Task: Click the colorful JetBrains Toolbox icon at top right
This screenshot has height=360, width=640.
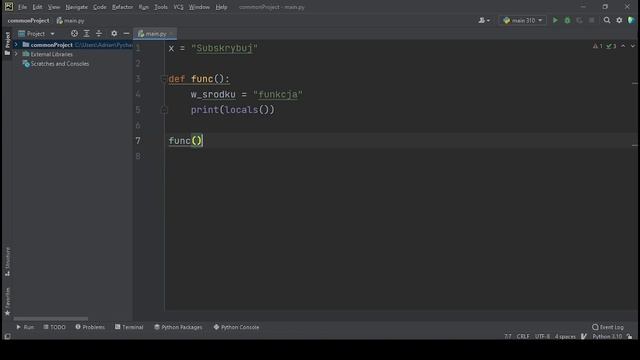Action: pos(631,20)
